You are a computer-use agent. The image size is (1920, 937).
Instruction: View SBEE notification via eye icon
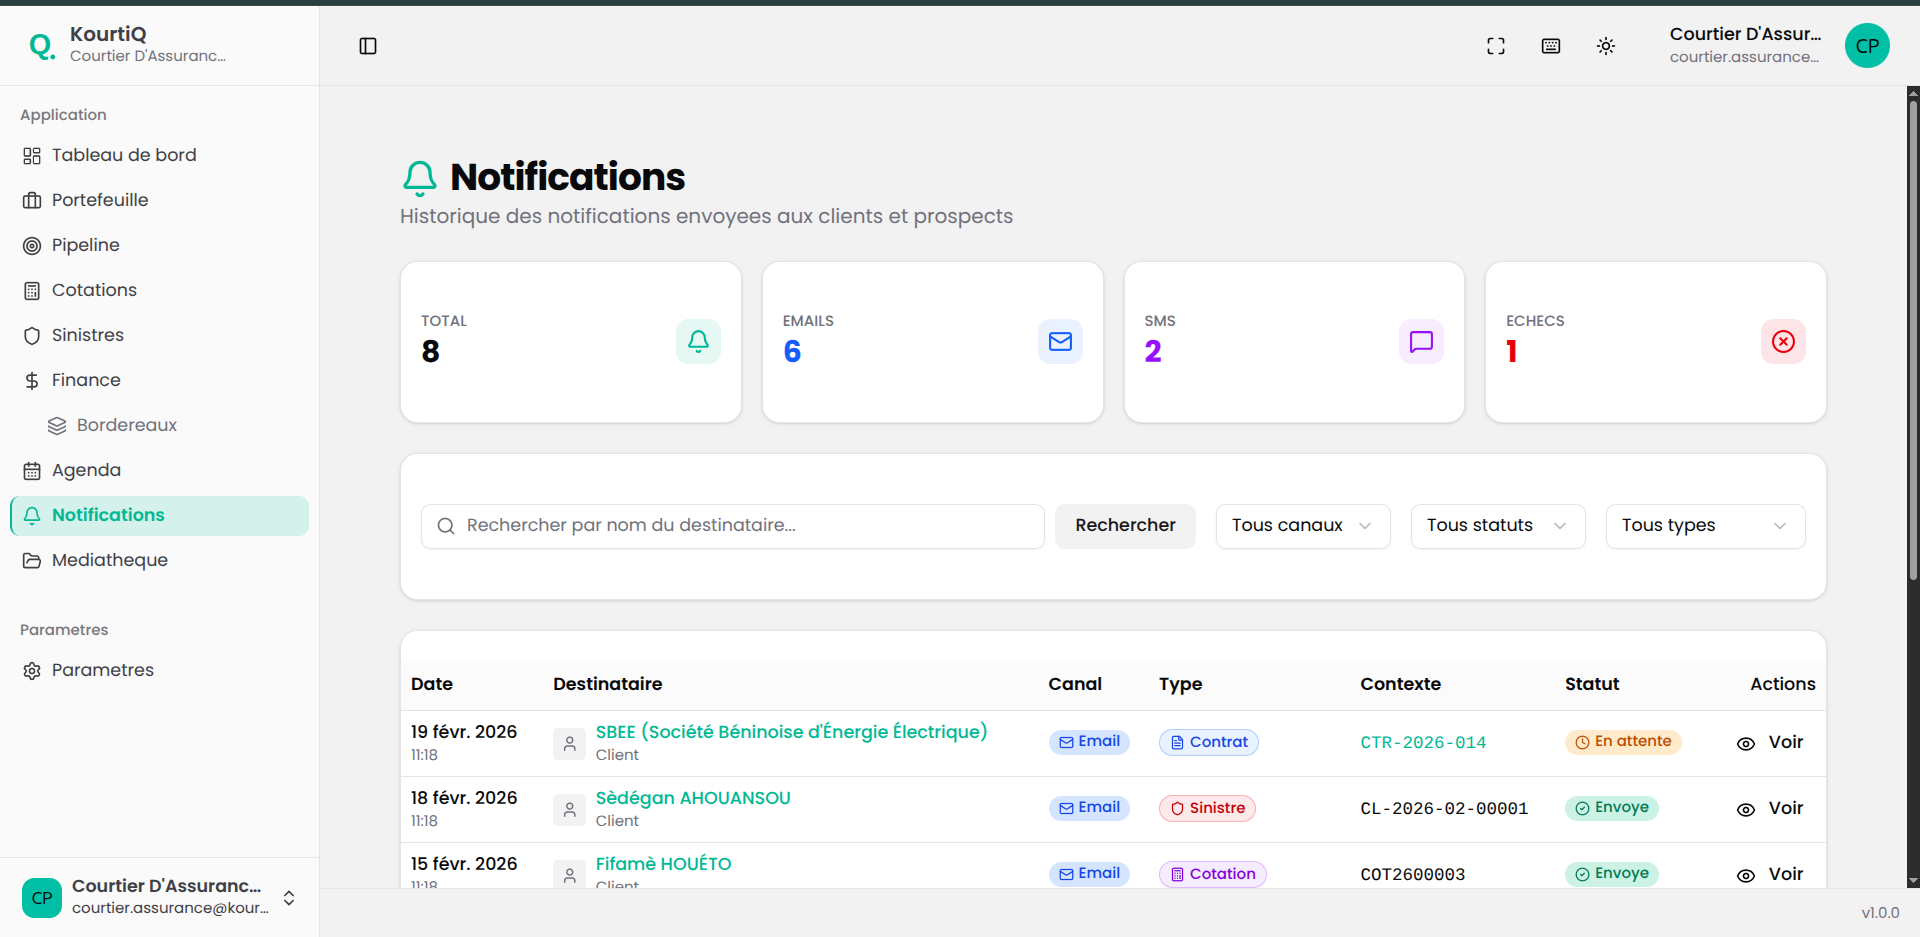[x=1746, y=743]
